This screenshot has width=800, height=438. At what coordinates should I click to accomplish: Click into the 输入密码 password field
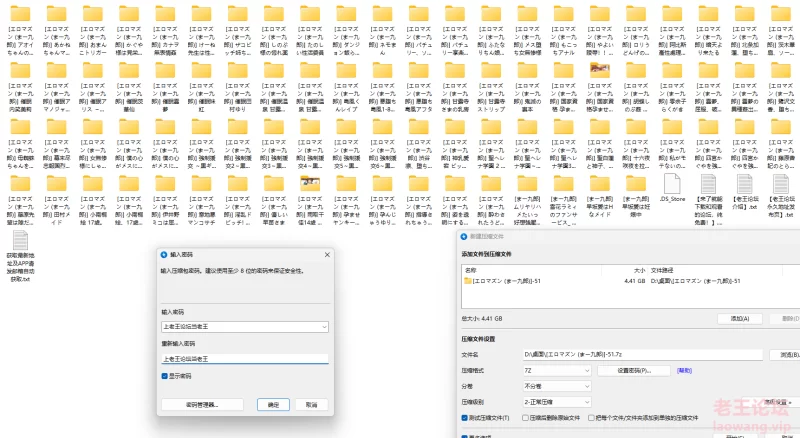244,327
